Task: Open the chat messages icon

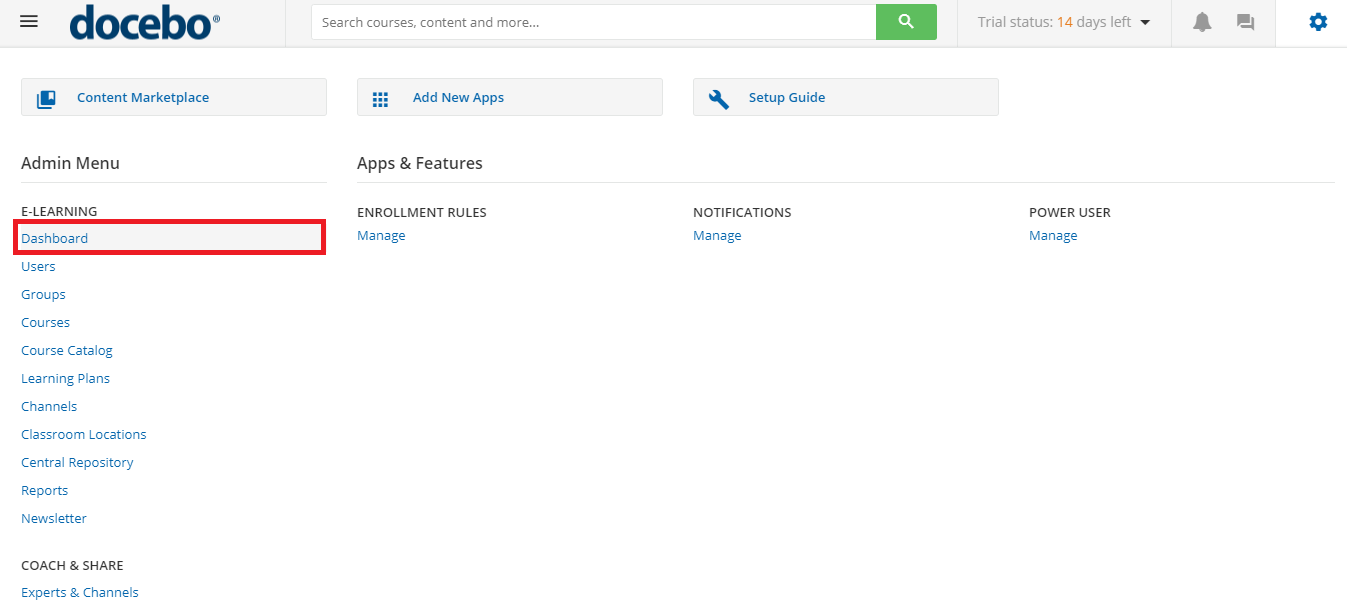Action: coord(1245,22)
